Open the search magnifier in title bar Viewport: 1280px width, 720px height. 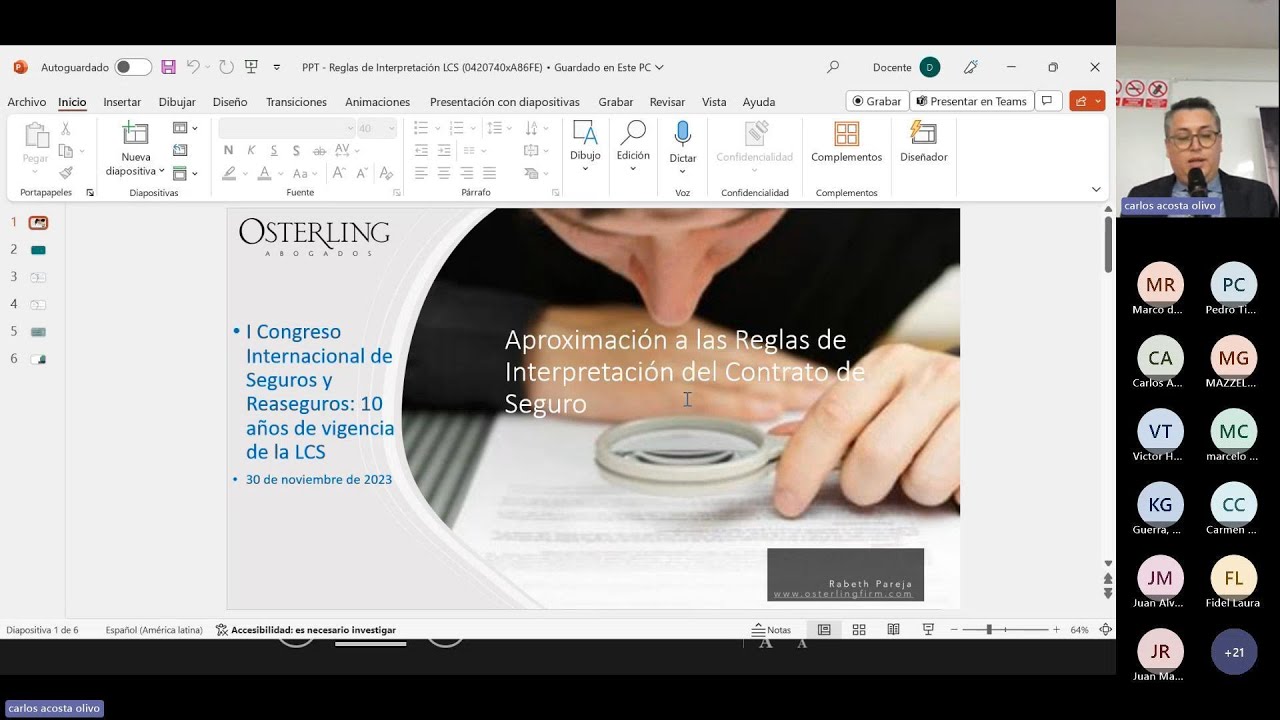click(x=833, y=67)
